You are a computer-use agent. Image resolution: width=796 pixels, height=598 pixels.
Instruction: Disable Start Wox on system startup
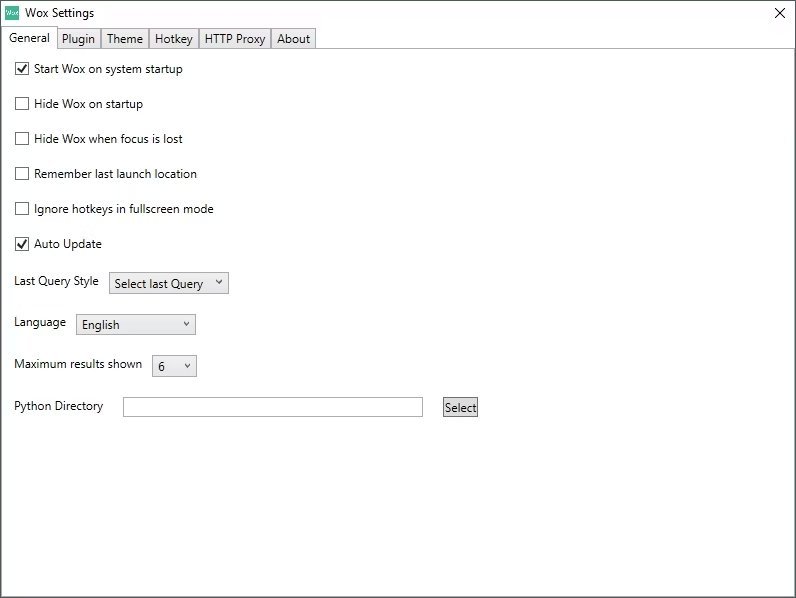pos(22,69)
